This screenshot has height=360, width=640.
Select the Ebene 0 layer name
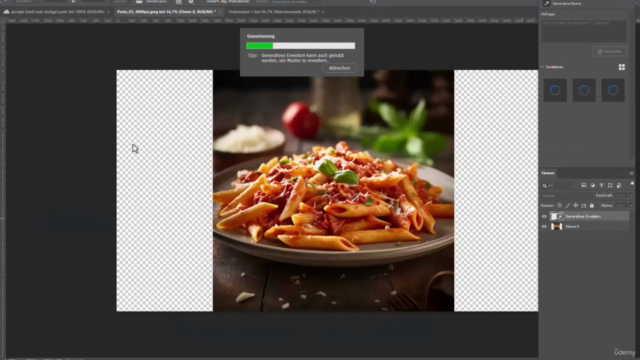pyautogui.click(x=572, y=227)
